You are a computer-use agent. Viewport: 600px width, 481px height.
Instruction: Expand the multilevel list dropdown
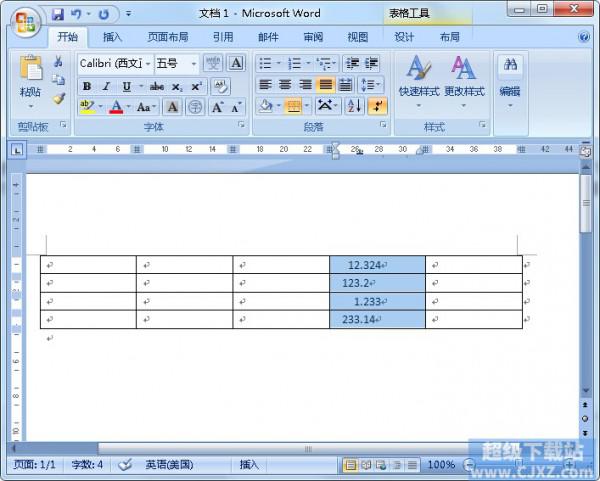[x=334, y=63]
